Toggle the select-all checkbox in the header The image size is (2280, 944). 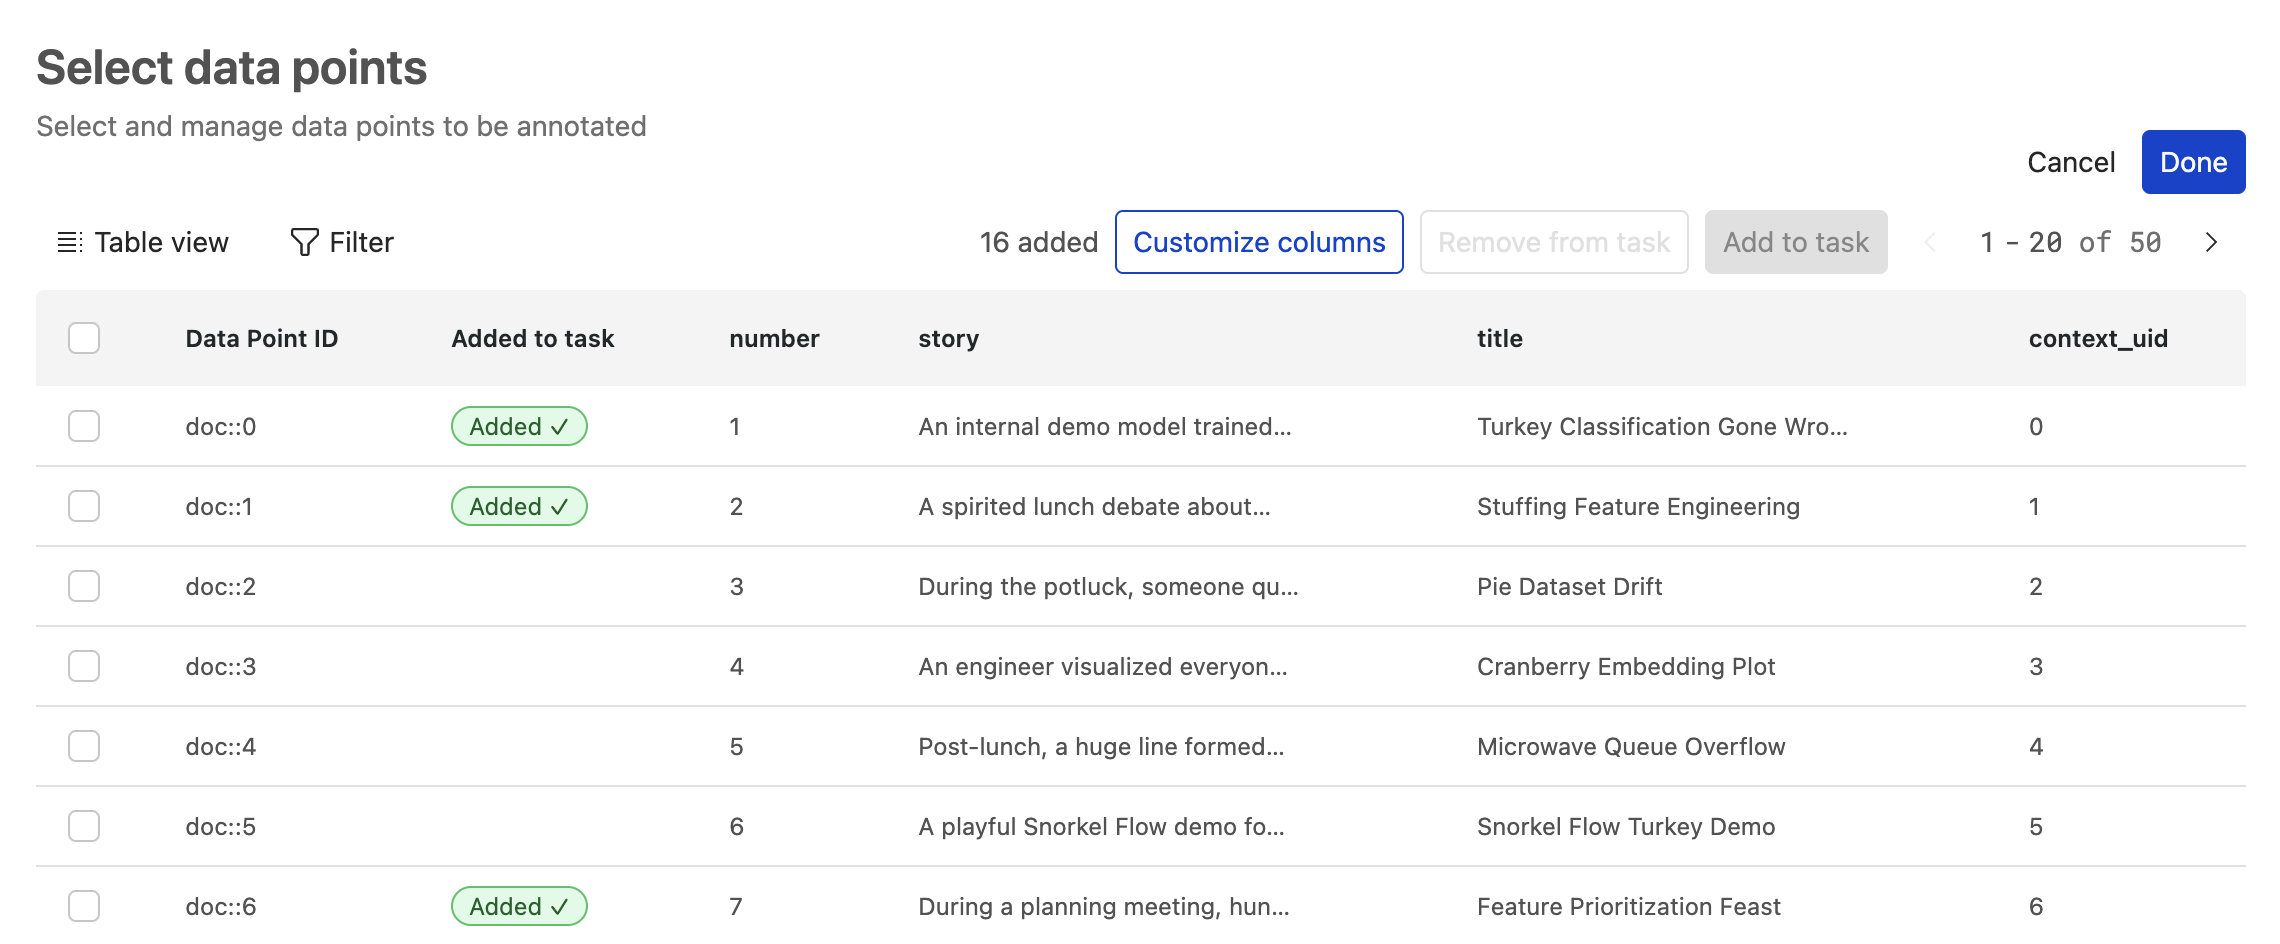click(84, 338)
